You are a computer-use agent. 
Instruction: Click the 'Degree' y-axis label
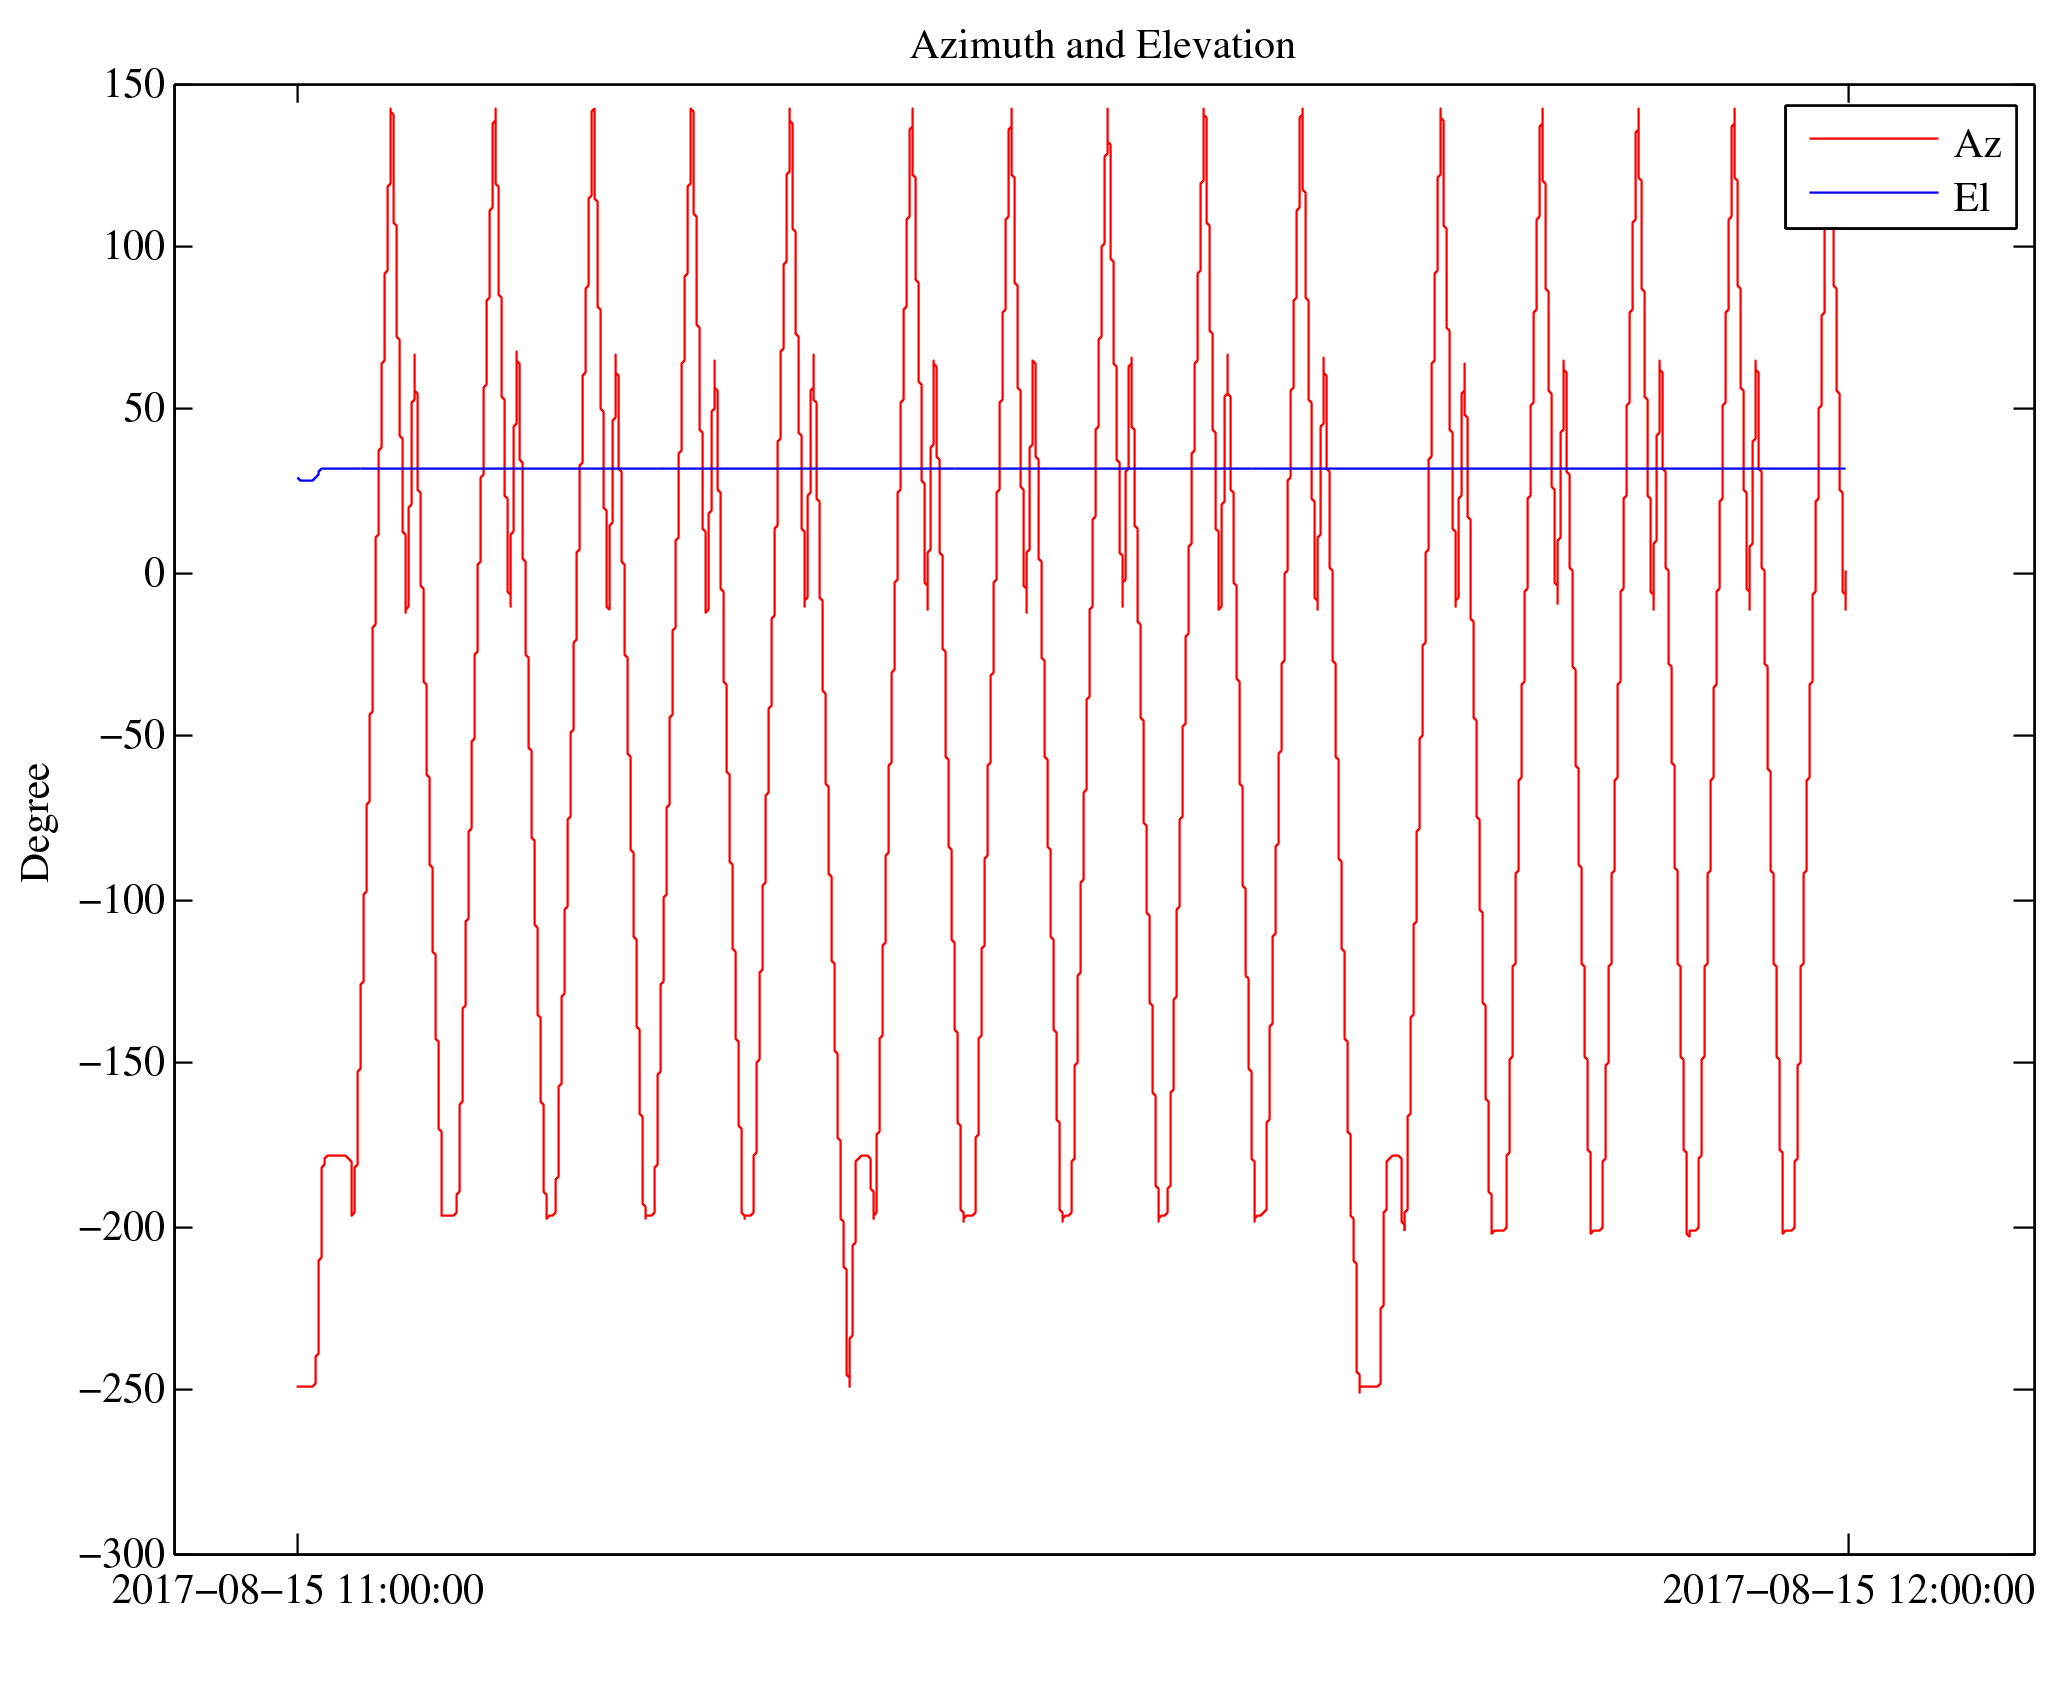(36, 822)
